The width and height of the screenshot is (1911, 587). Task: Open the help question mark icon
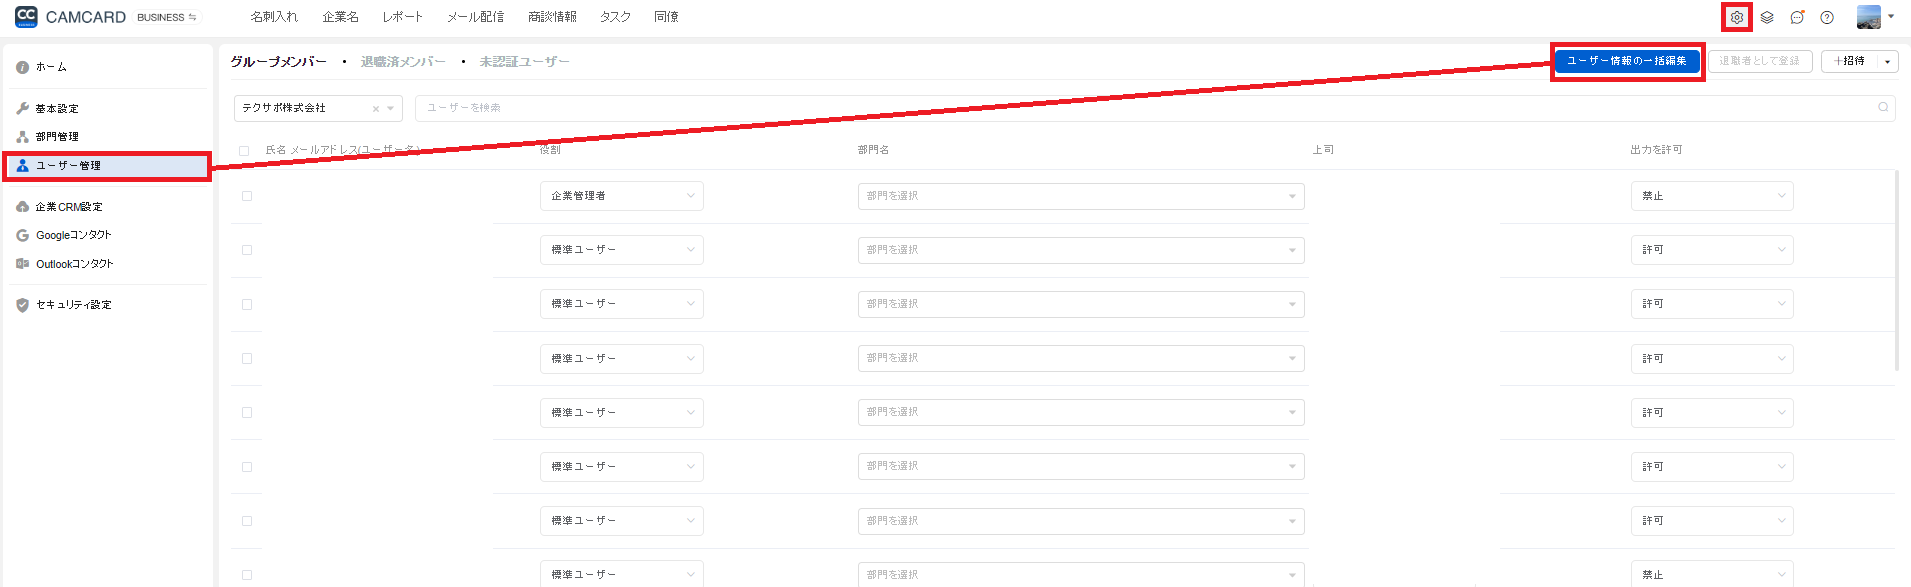[1827, 17]
